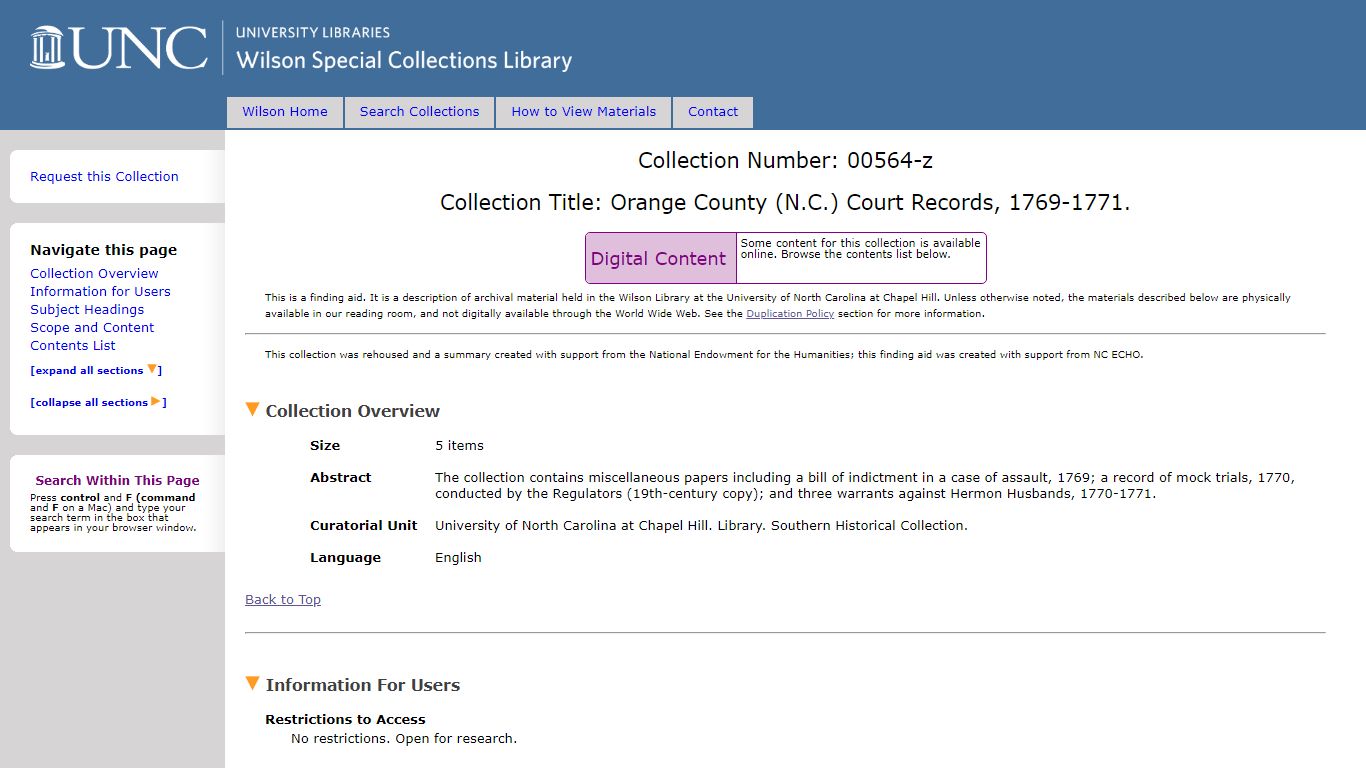Click the Abstract label
This screenshot has height=768, width=1366.
tap(340, 477)
